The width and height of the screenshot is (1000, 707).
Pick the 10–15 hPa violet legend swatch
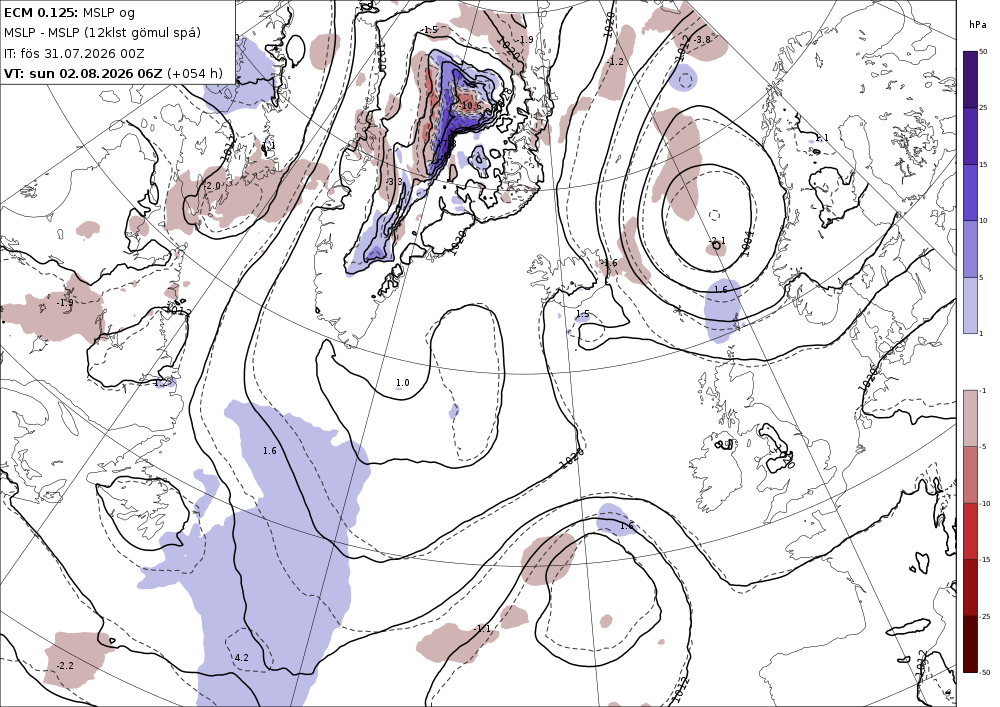click(969, 193)
